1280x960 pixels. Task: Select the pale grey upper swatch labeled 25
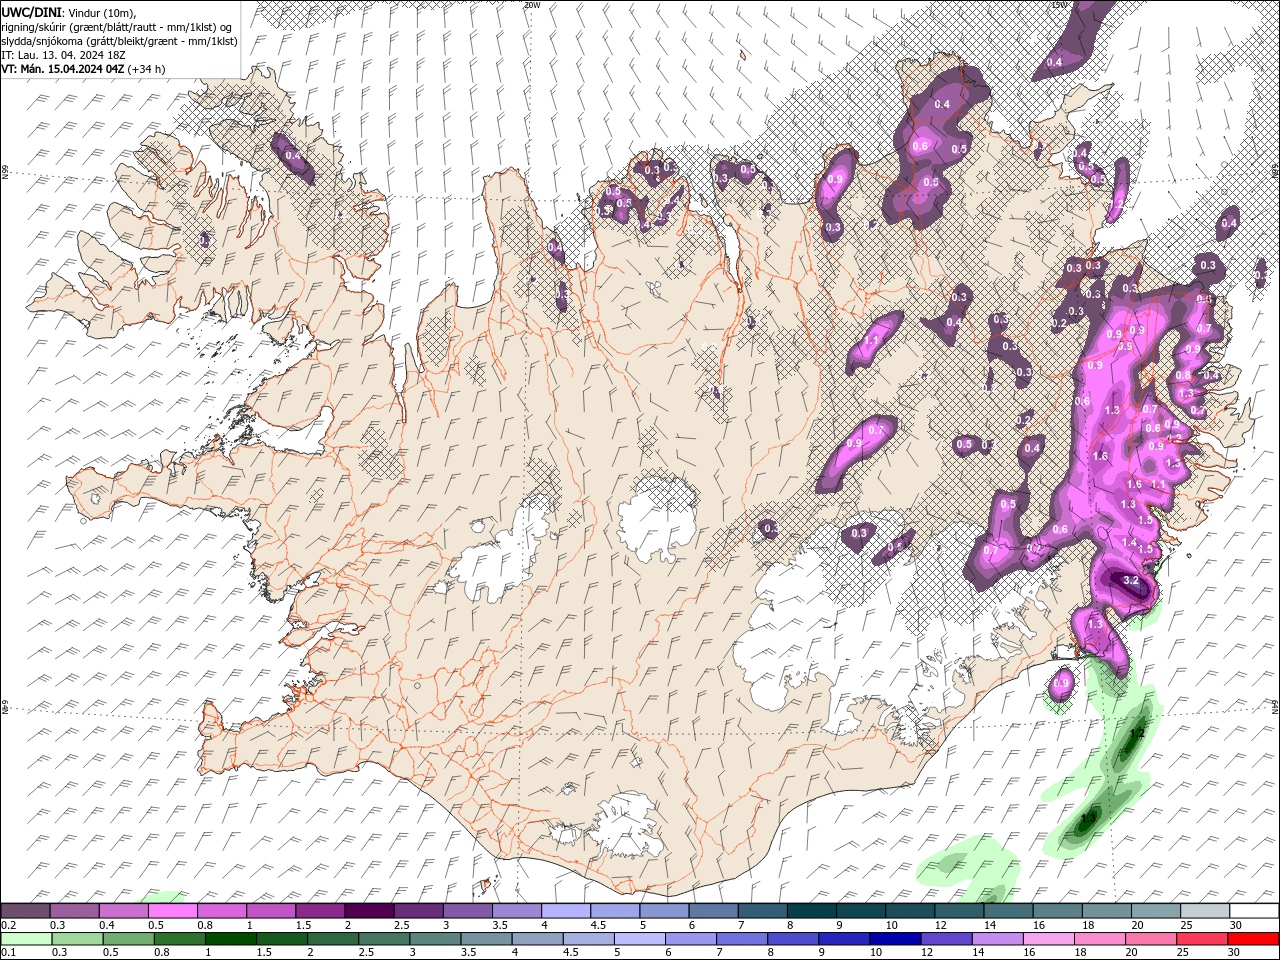pos(1205,911)
